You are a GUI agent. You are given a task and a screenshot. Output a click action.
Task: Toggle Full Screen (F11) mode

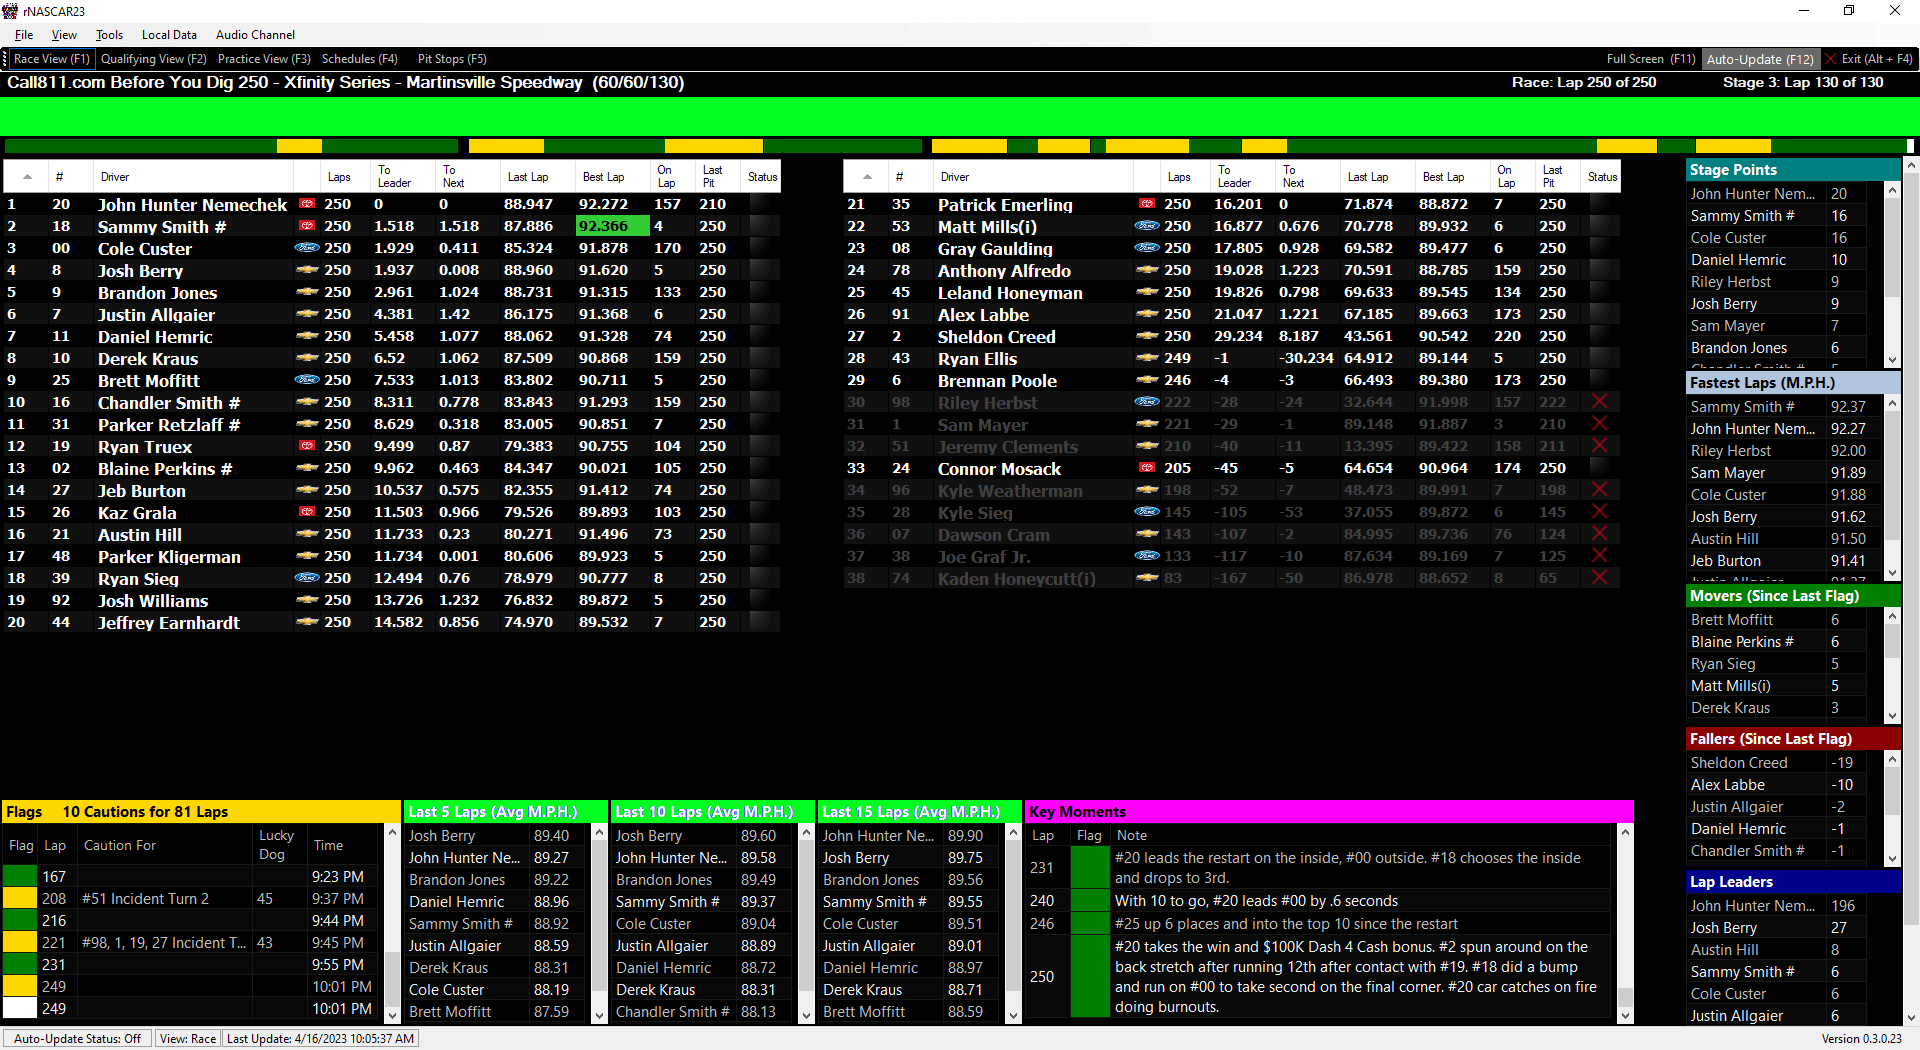[1650, 59]
